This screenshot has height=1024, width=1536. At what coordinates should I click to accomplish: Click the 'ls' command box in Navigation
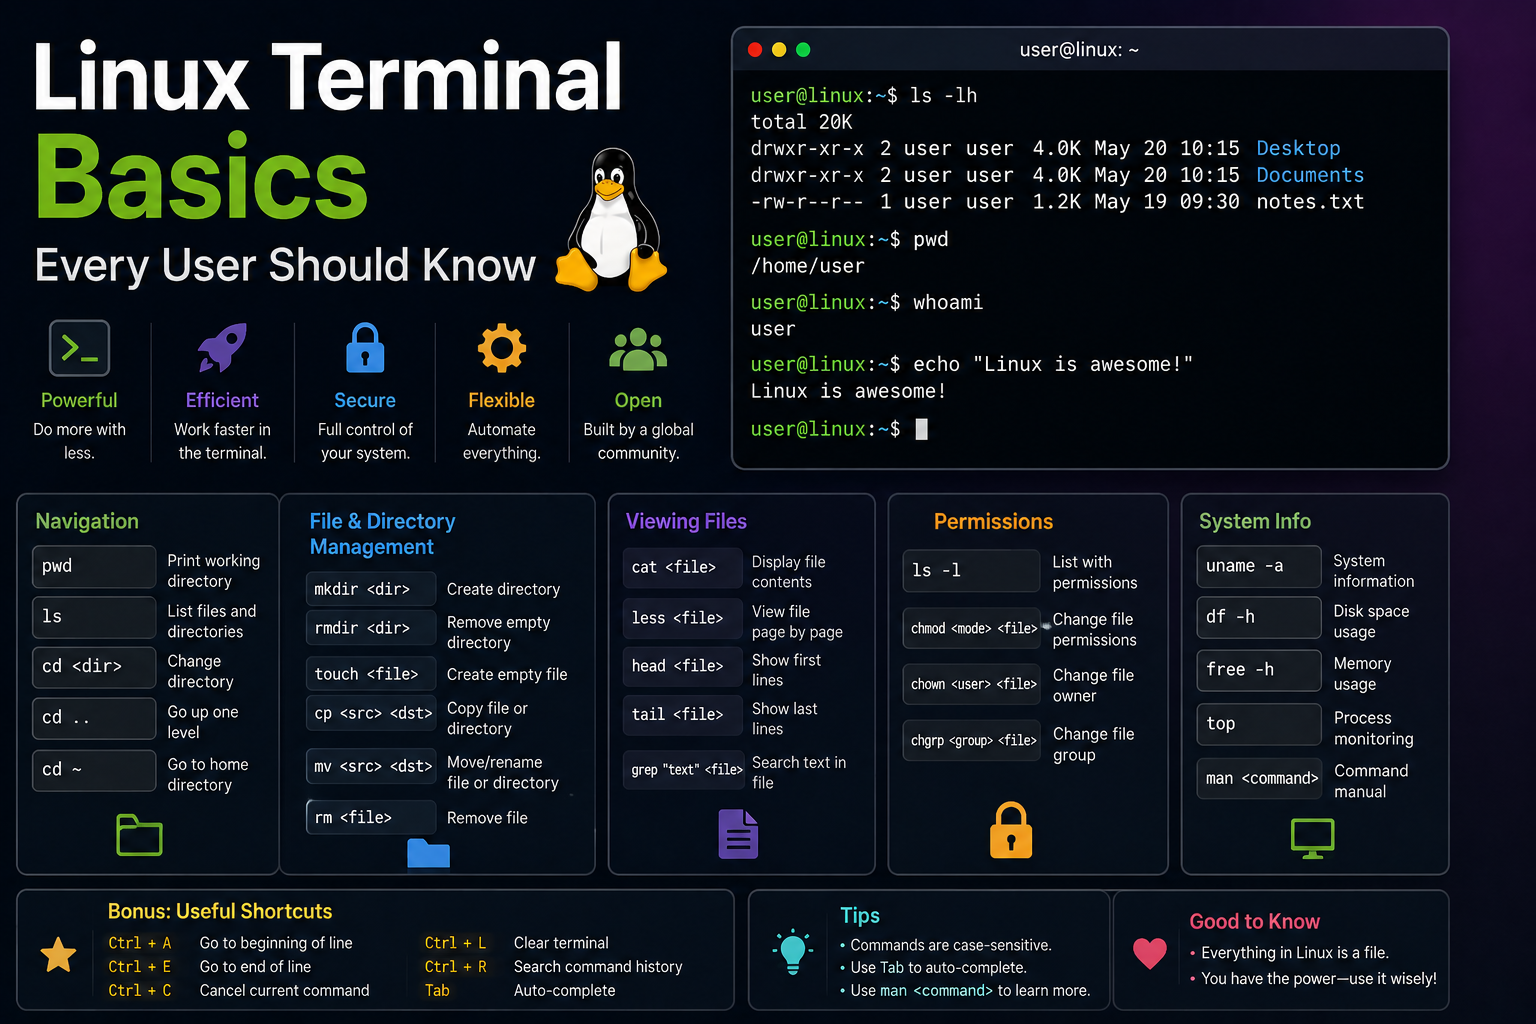pyautogui.click(x=94, y=617)
